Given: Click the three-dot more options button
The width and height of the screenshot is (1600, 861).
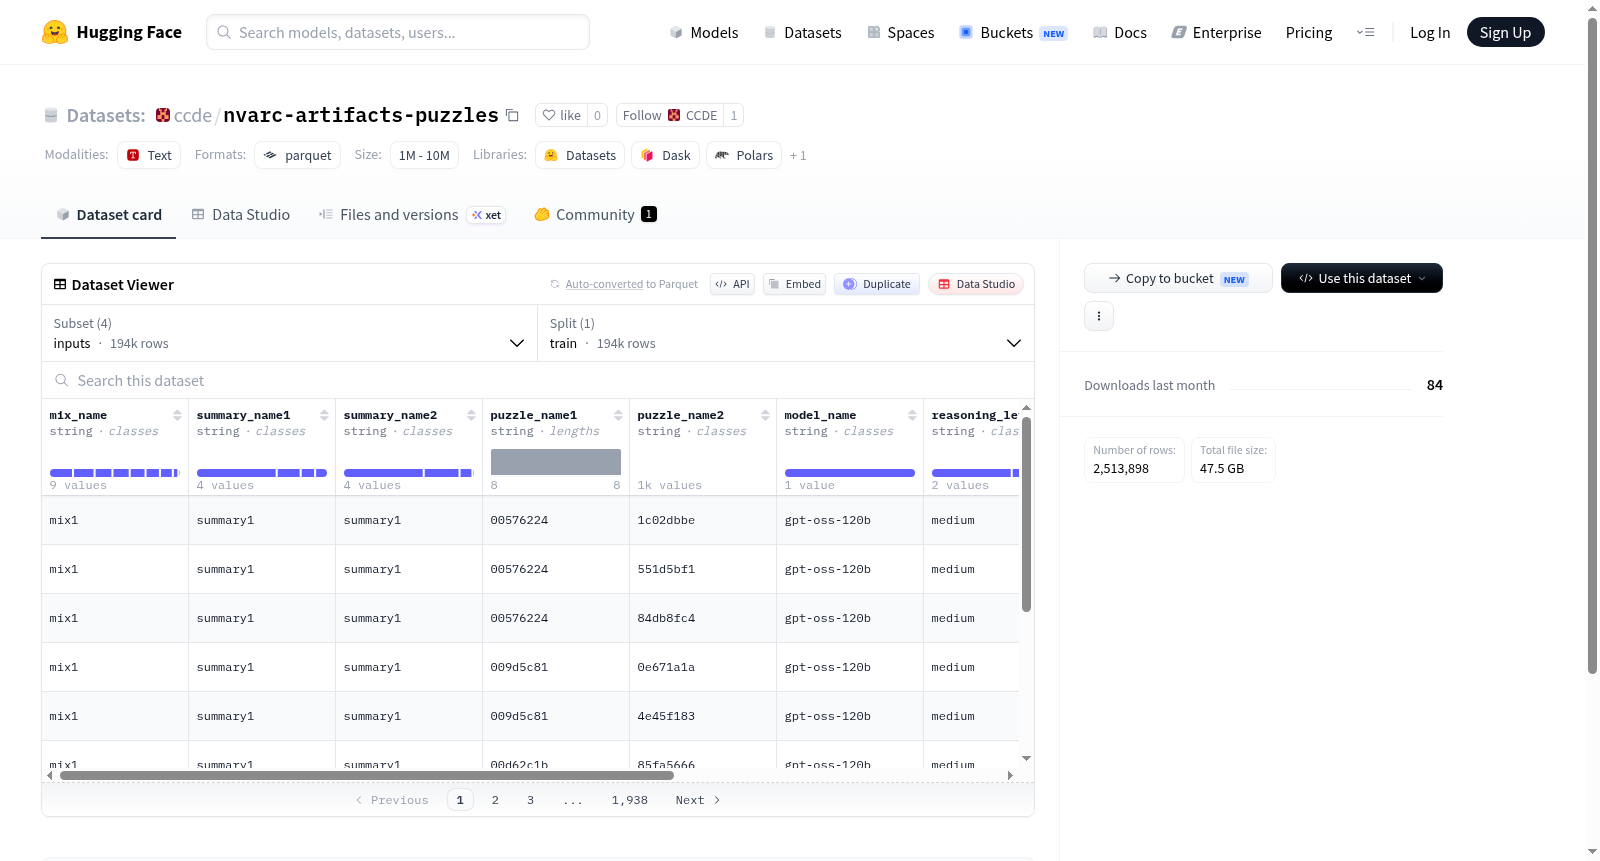Looking at the screenshot, I should 1099,316.
